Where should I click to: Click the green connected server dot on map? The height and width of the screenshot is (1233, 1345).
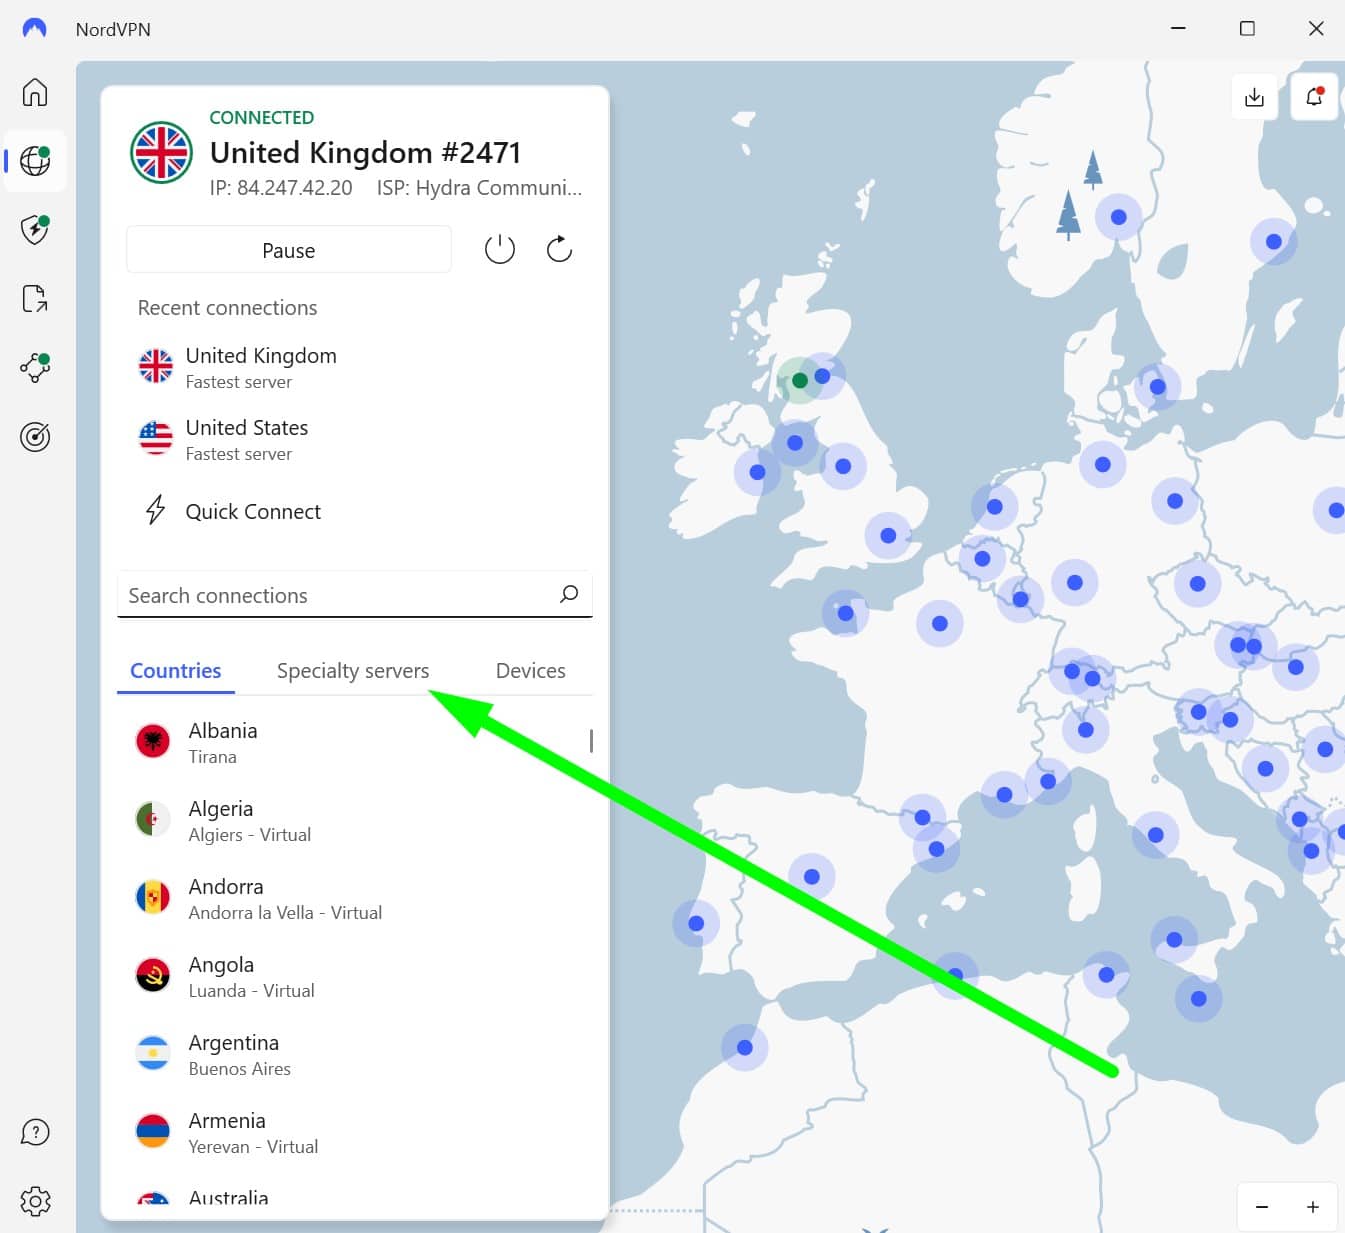[799, 381]
